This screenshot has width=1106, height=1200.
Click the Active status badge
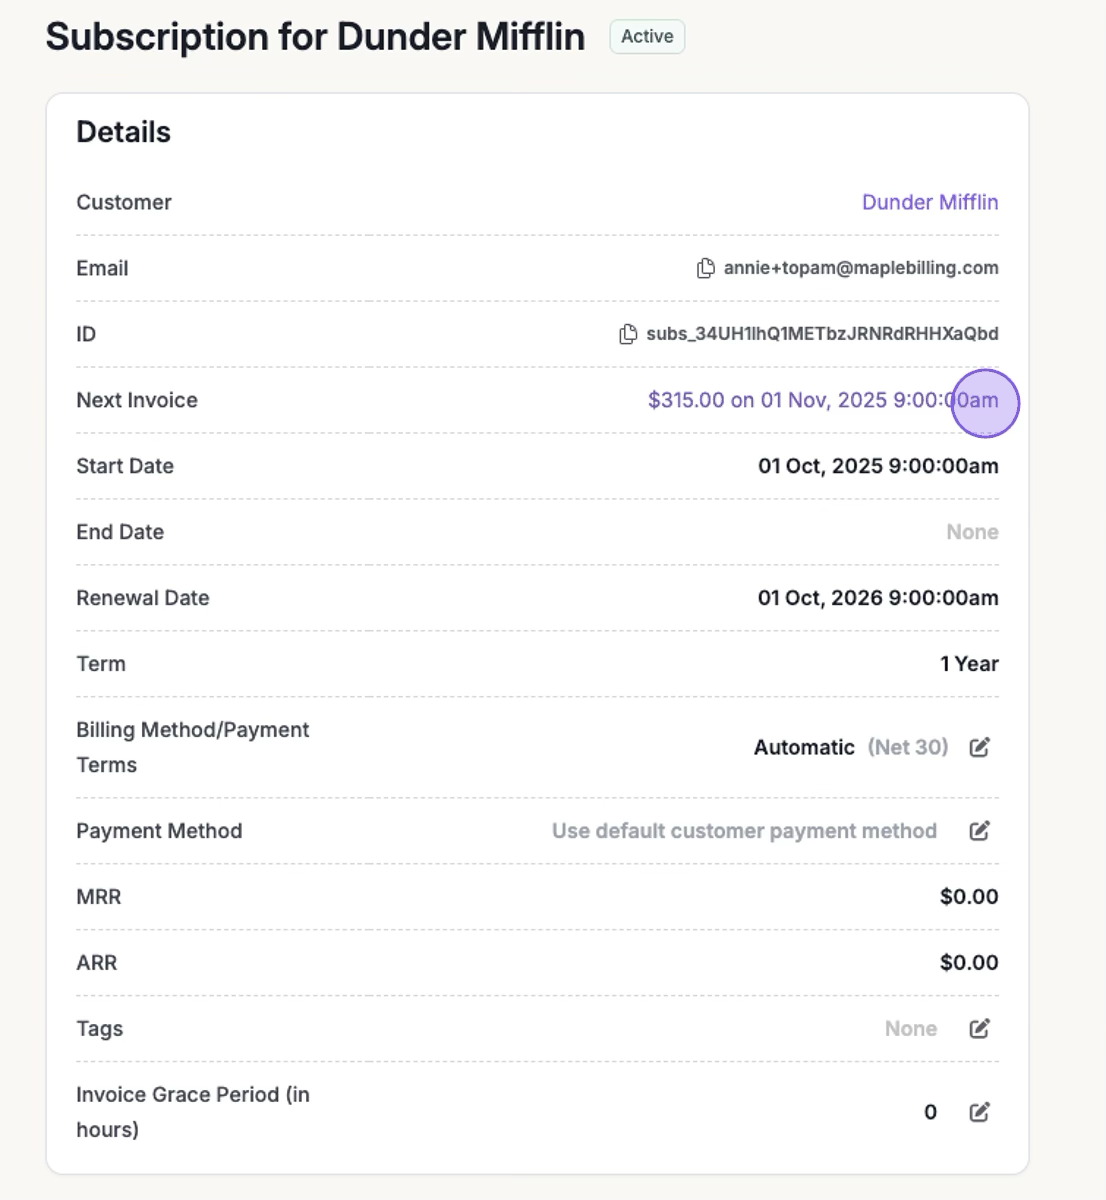(647, 37)
